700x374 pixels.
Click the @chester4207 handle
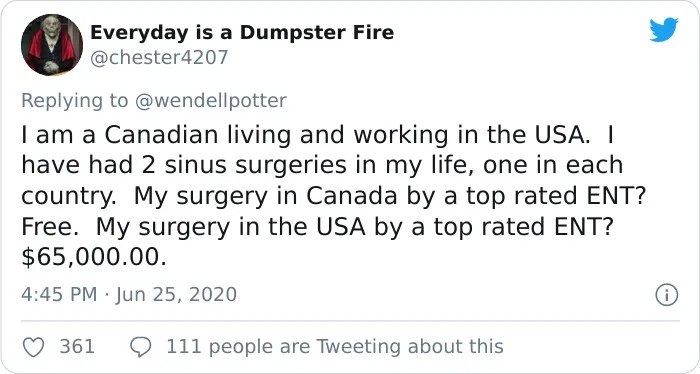159,58
